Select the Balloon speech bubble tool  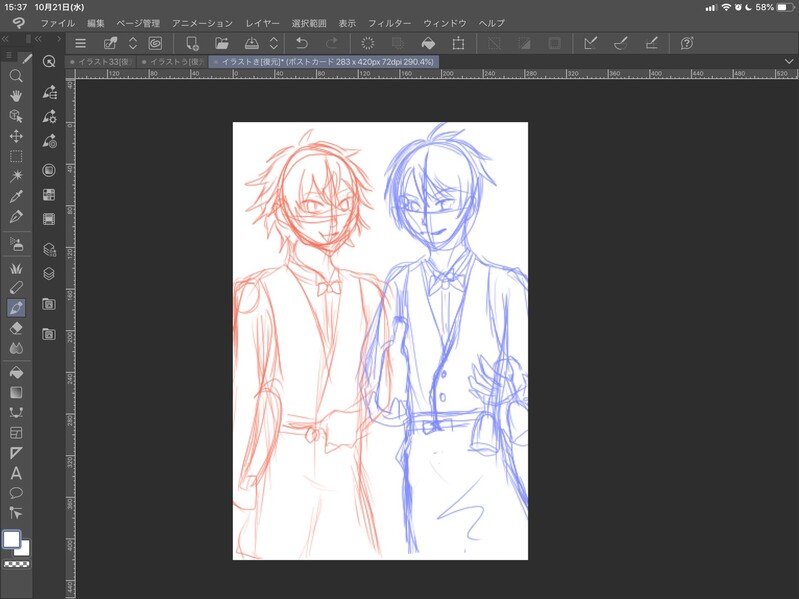(x=16, y=493)
